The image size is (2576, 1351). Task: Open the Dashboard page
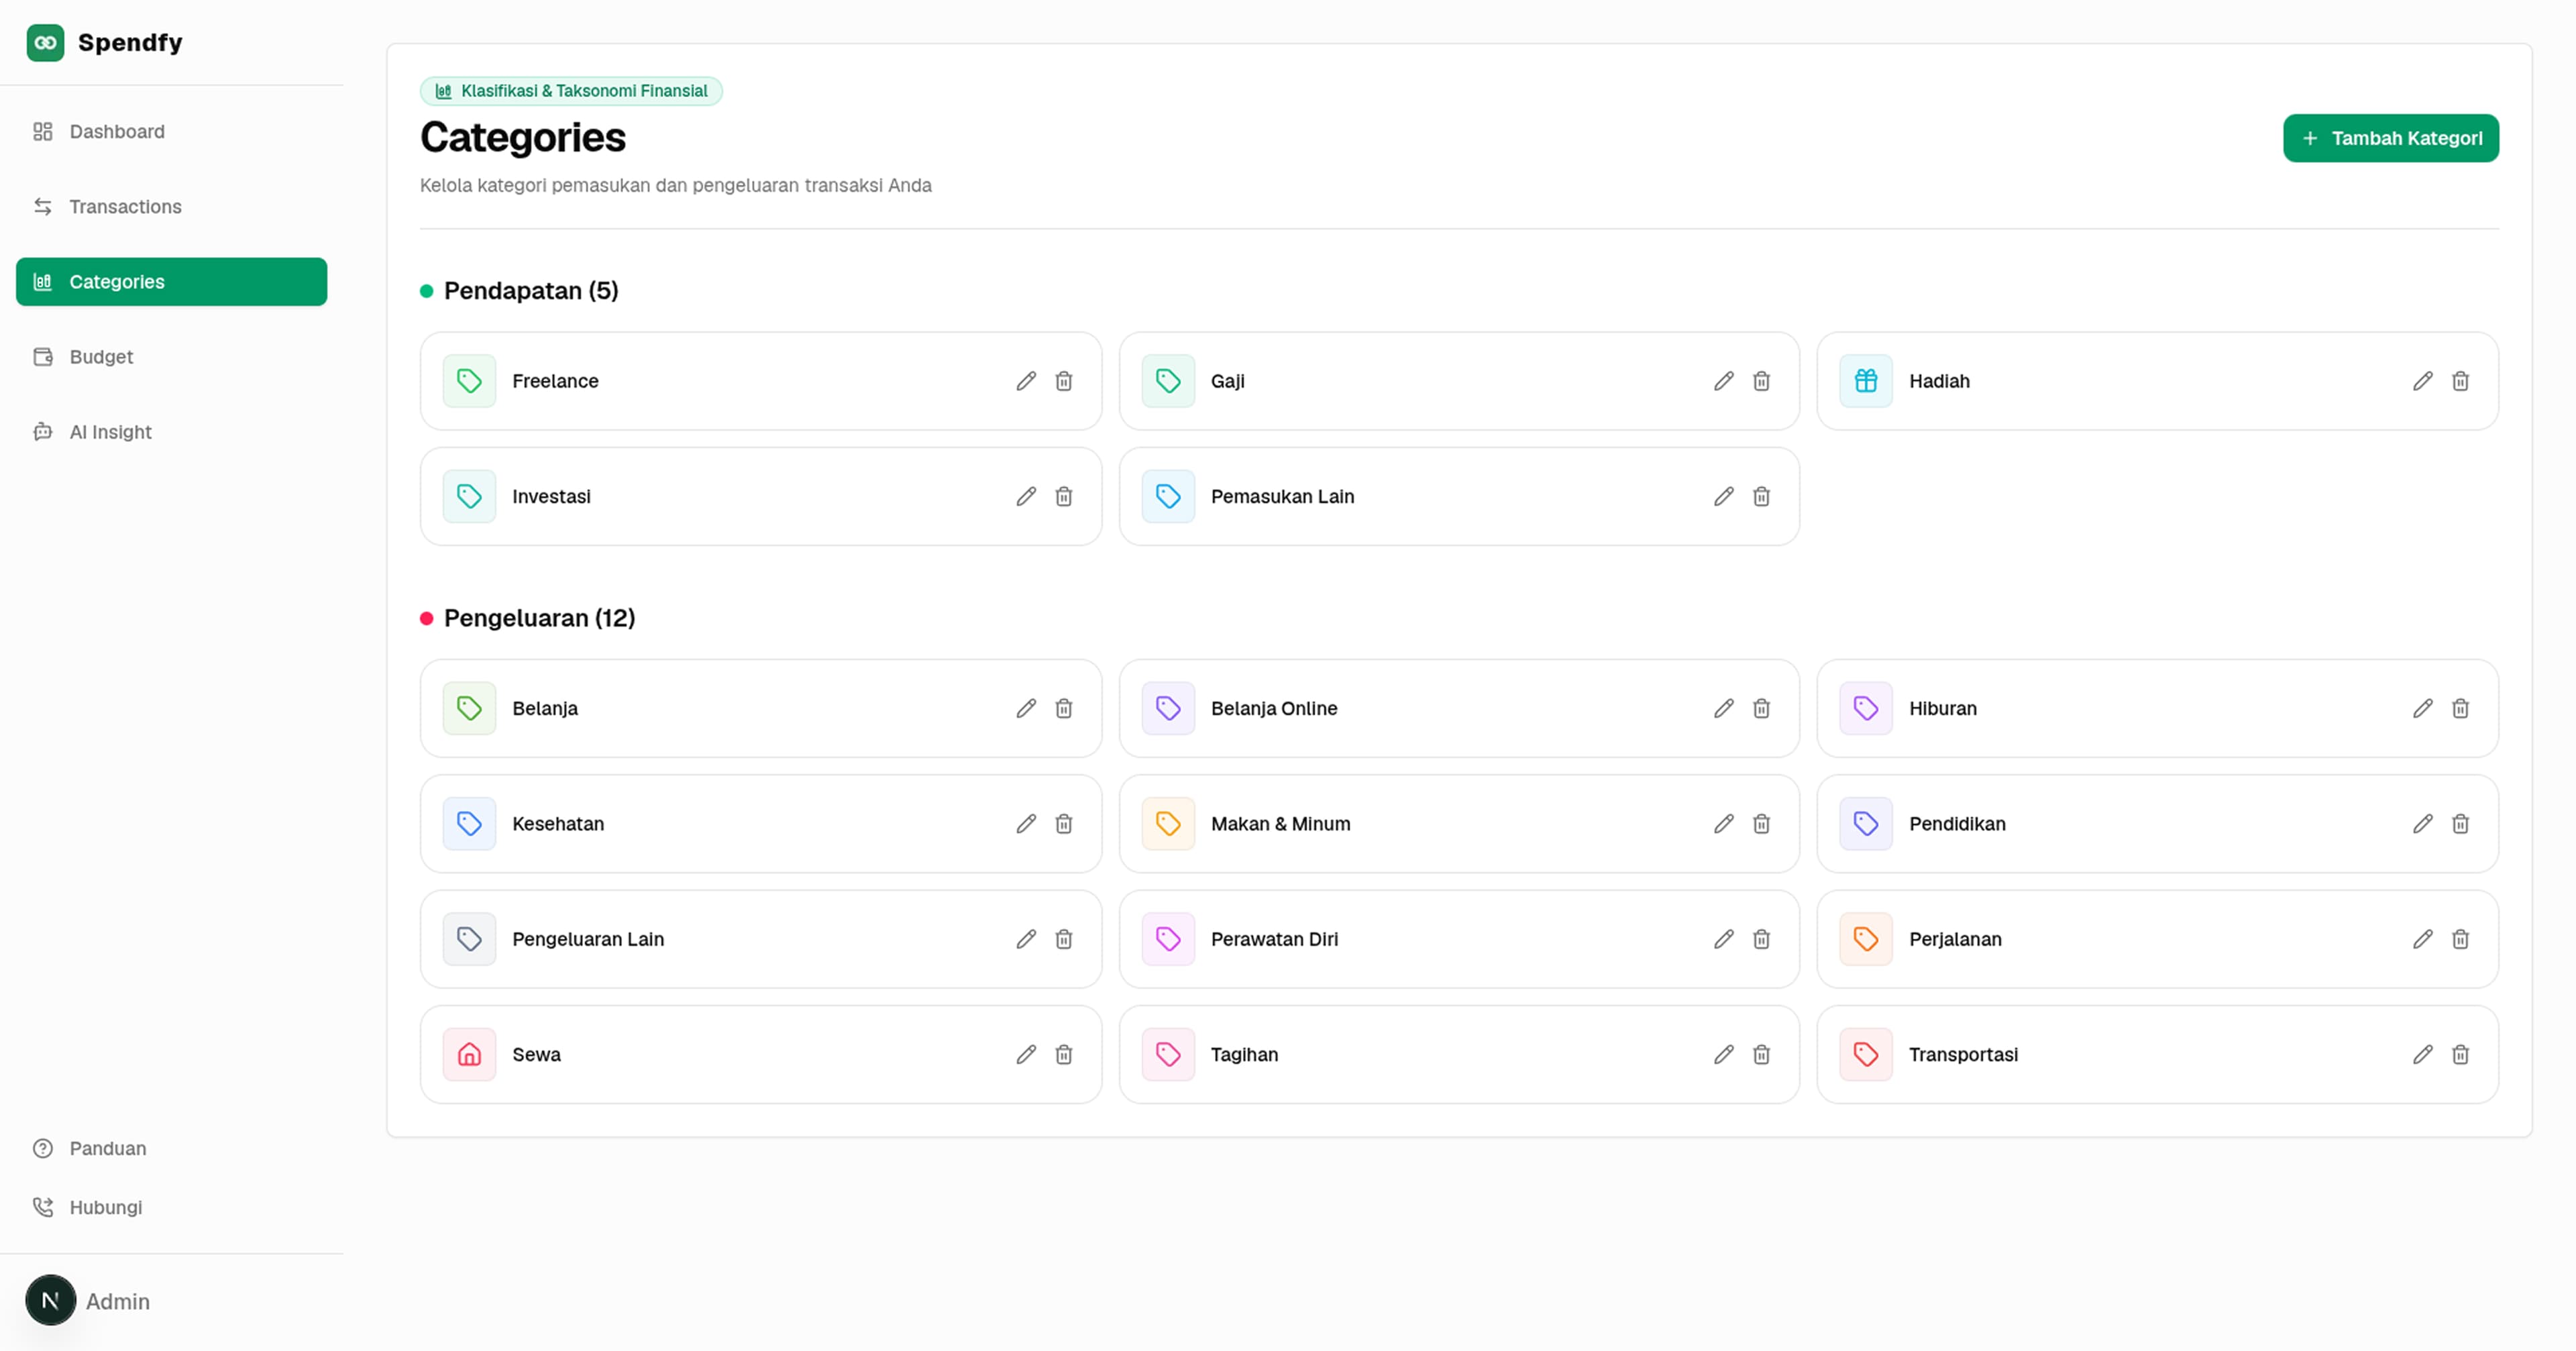172,132
